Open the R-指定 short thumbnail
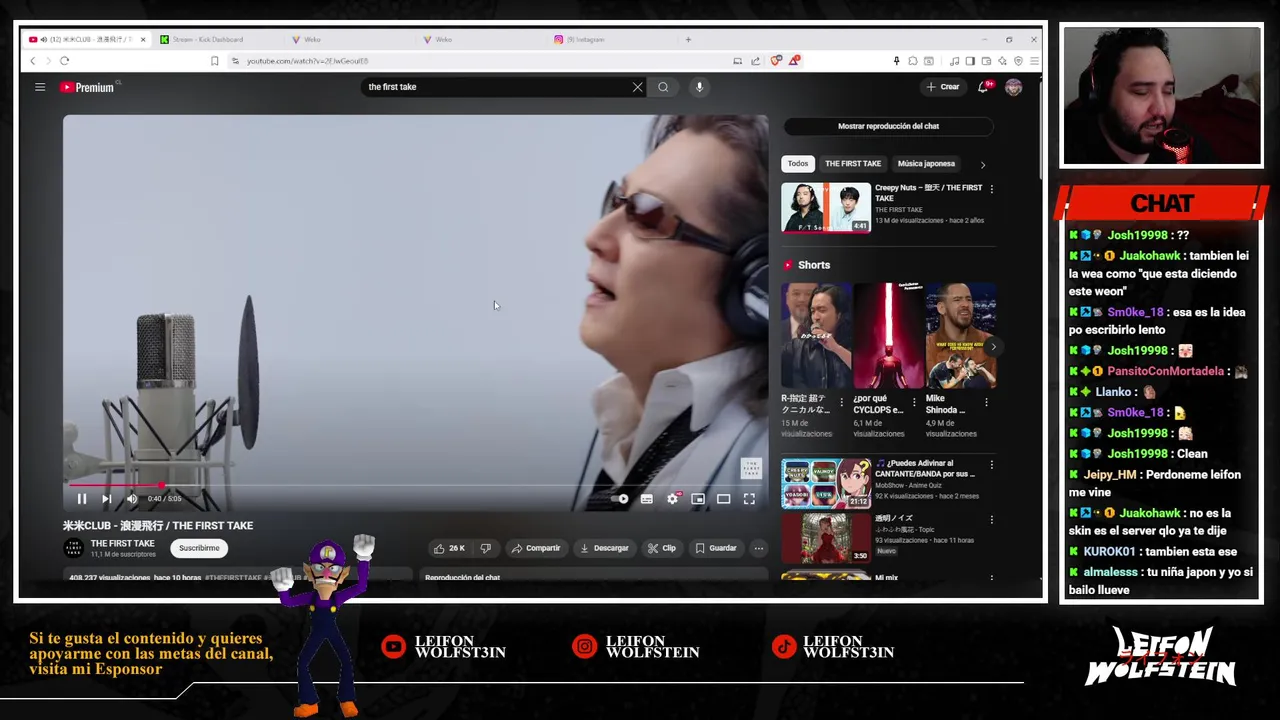 click(817, 335)
